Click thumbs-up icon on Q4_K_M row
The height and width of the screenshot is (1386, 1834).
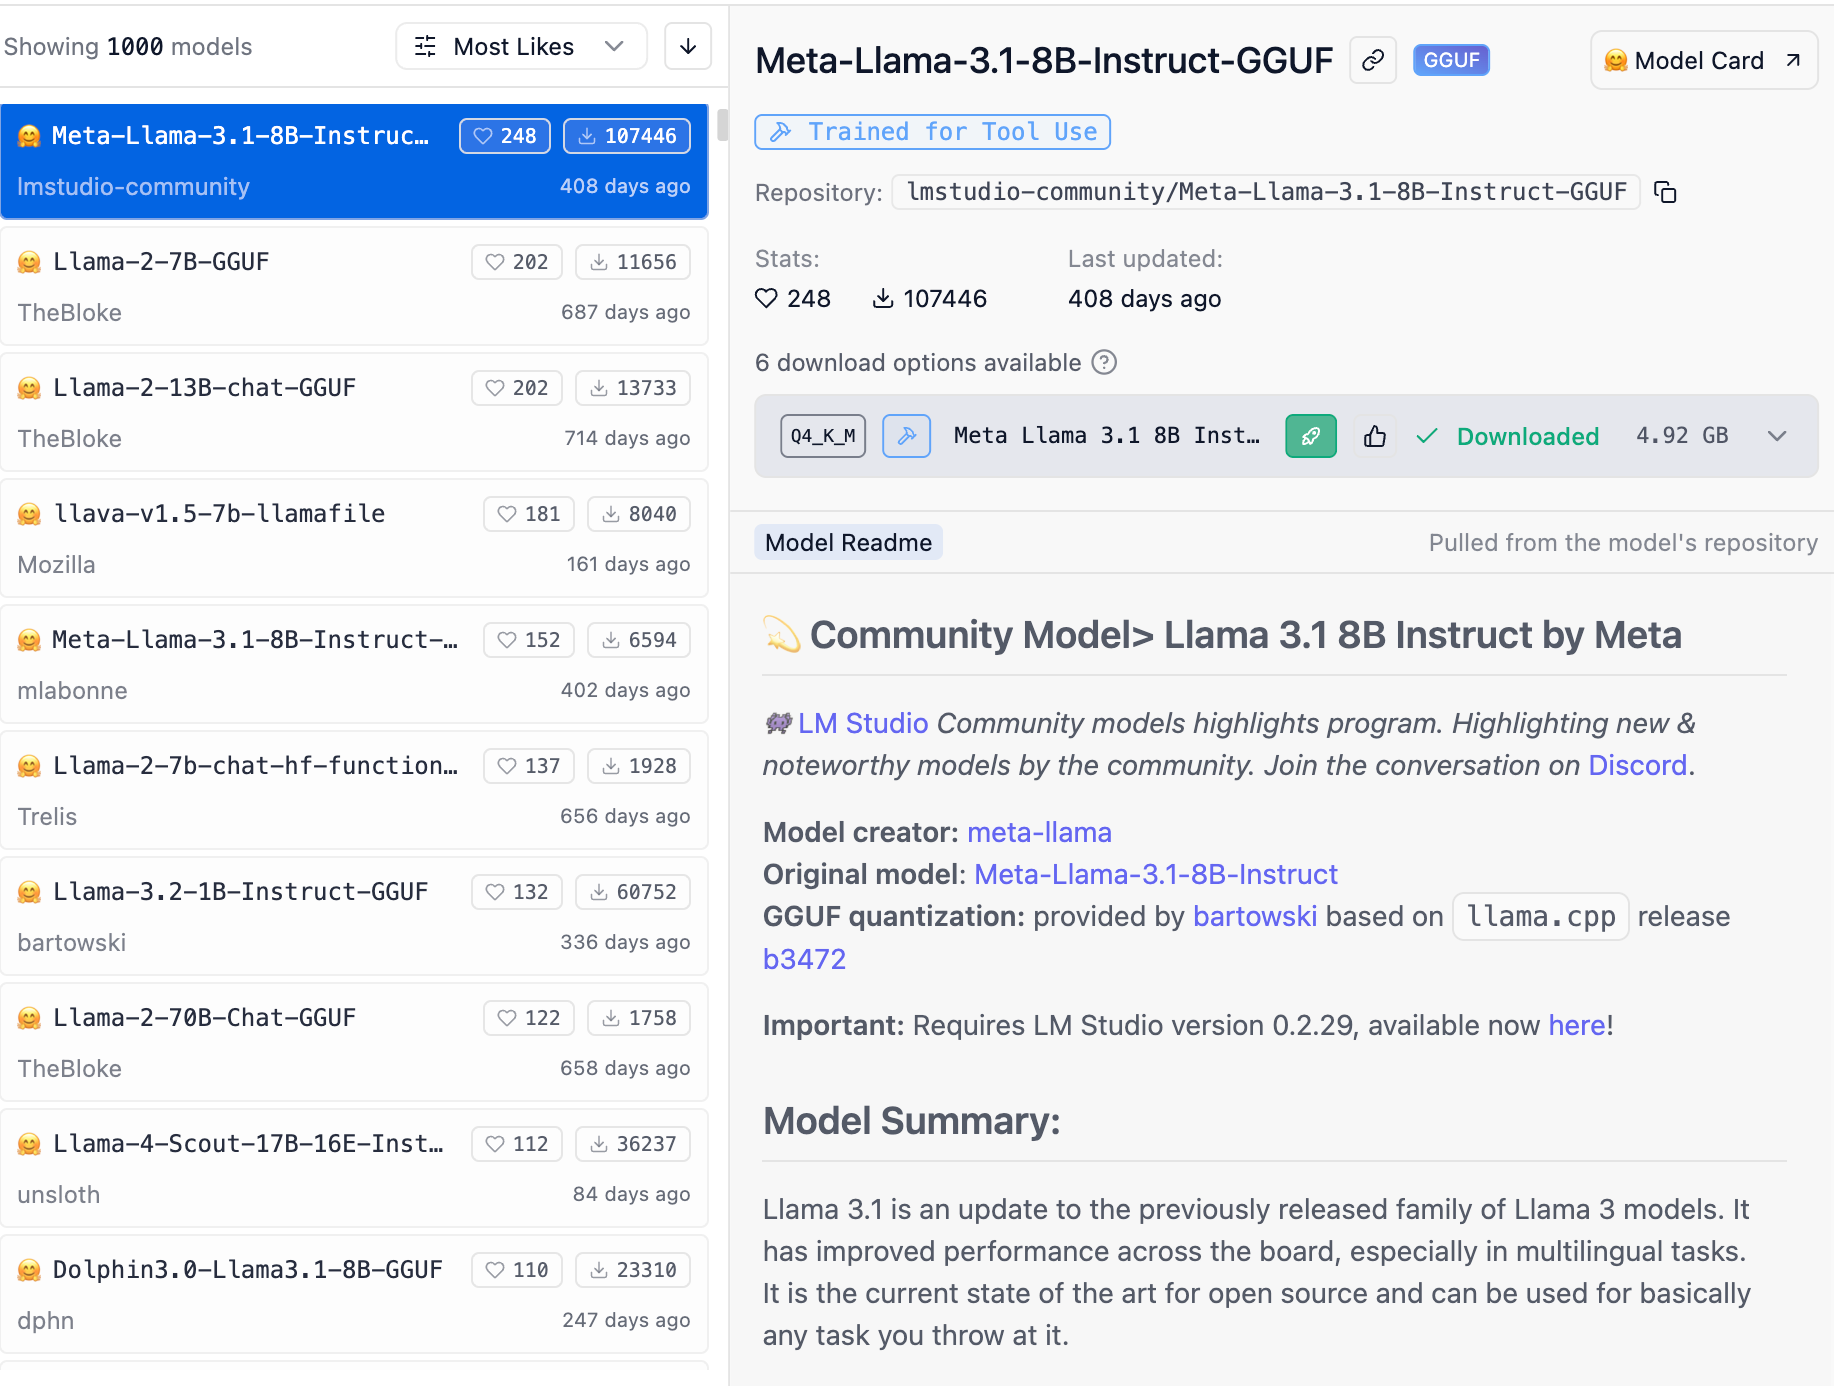pos(1375,436)
